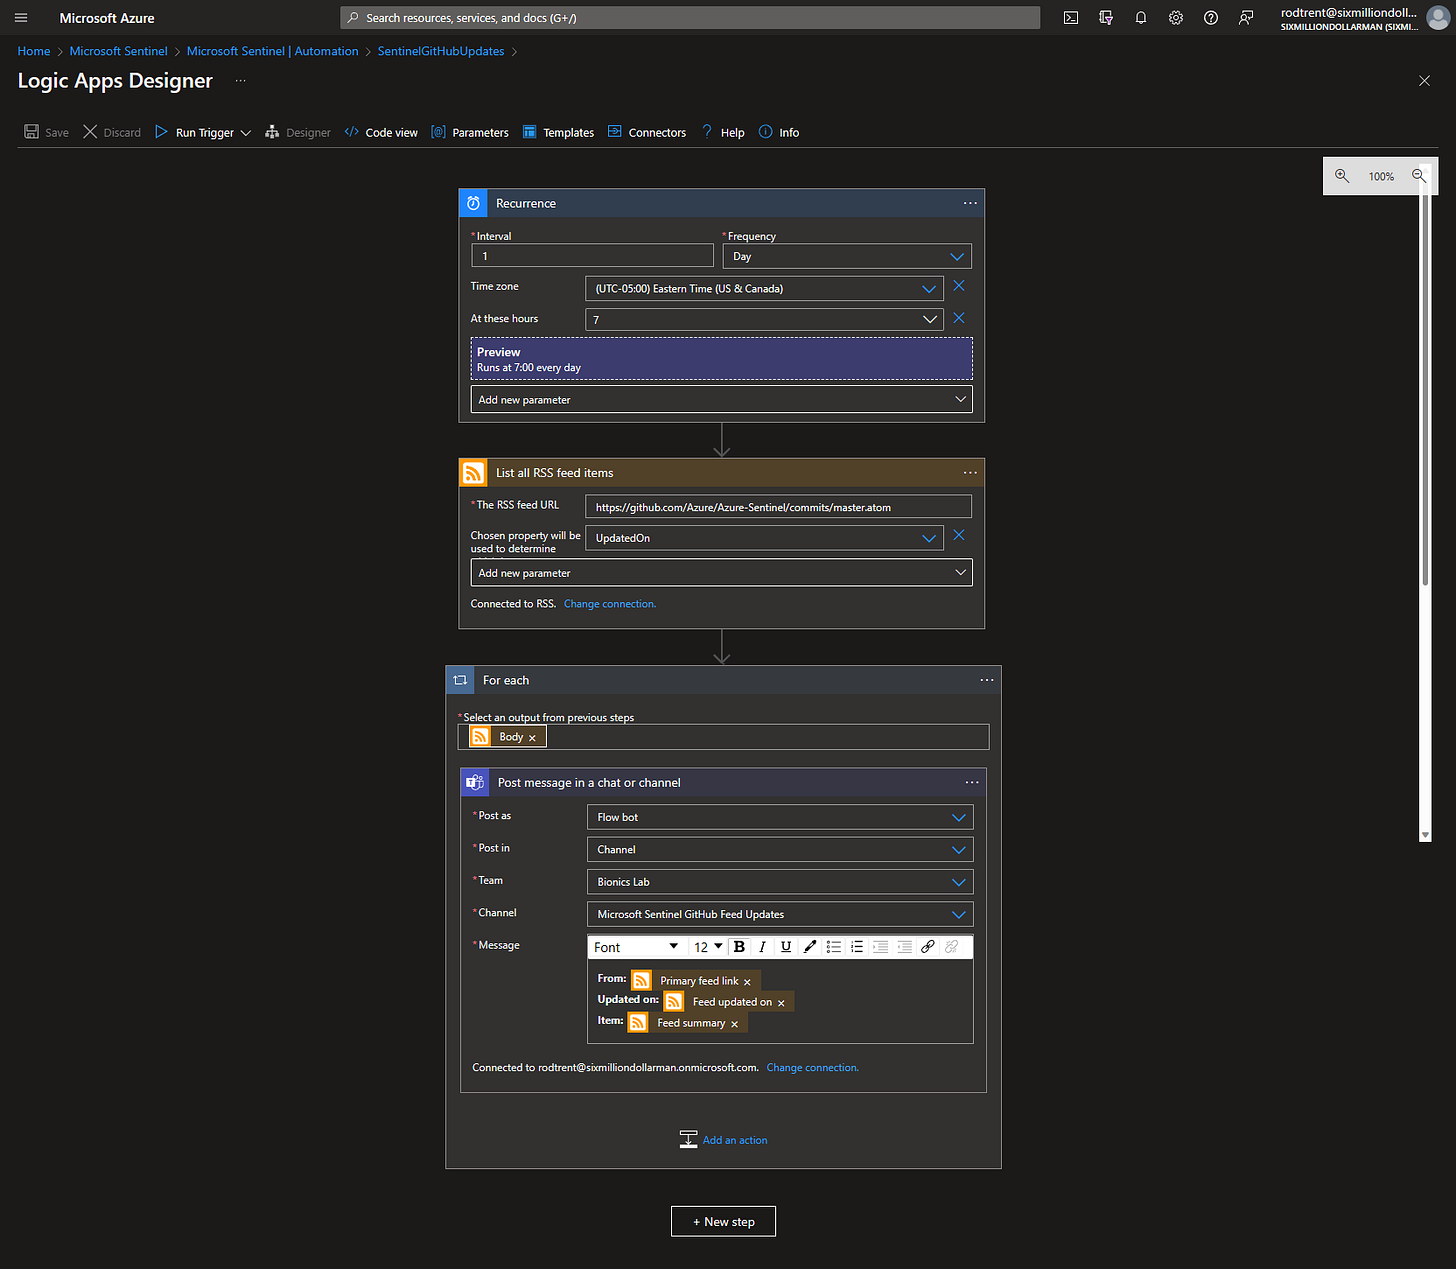Image resolution: width=1456 pixels, height=1269 pixels.
Task: Open Templates from the toolbar
Action: pos(558,132)
